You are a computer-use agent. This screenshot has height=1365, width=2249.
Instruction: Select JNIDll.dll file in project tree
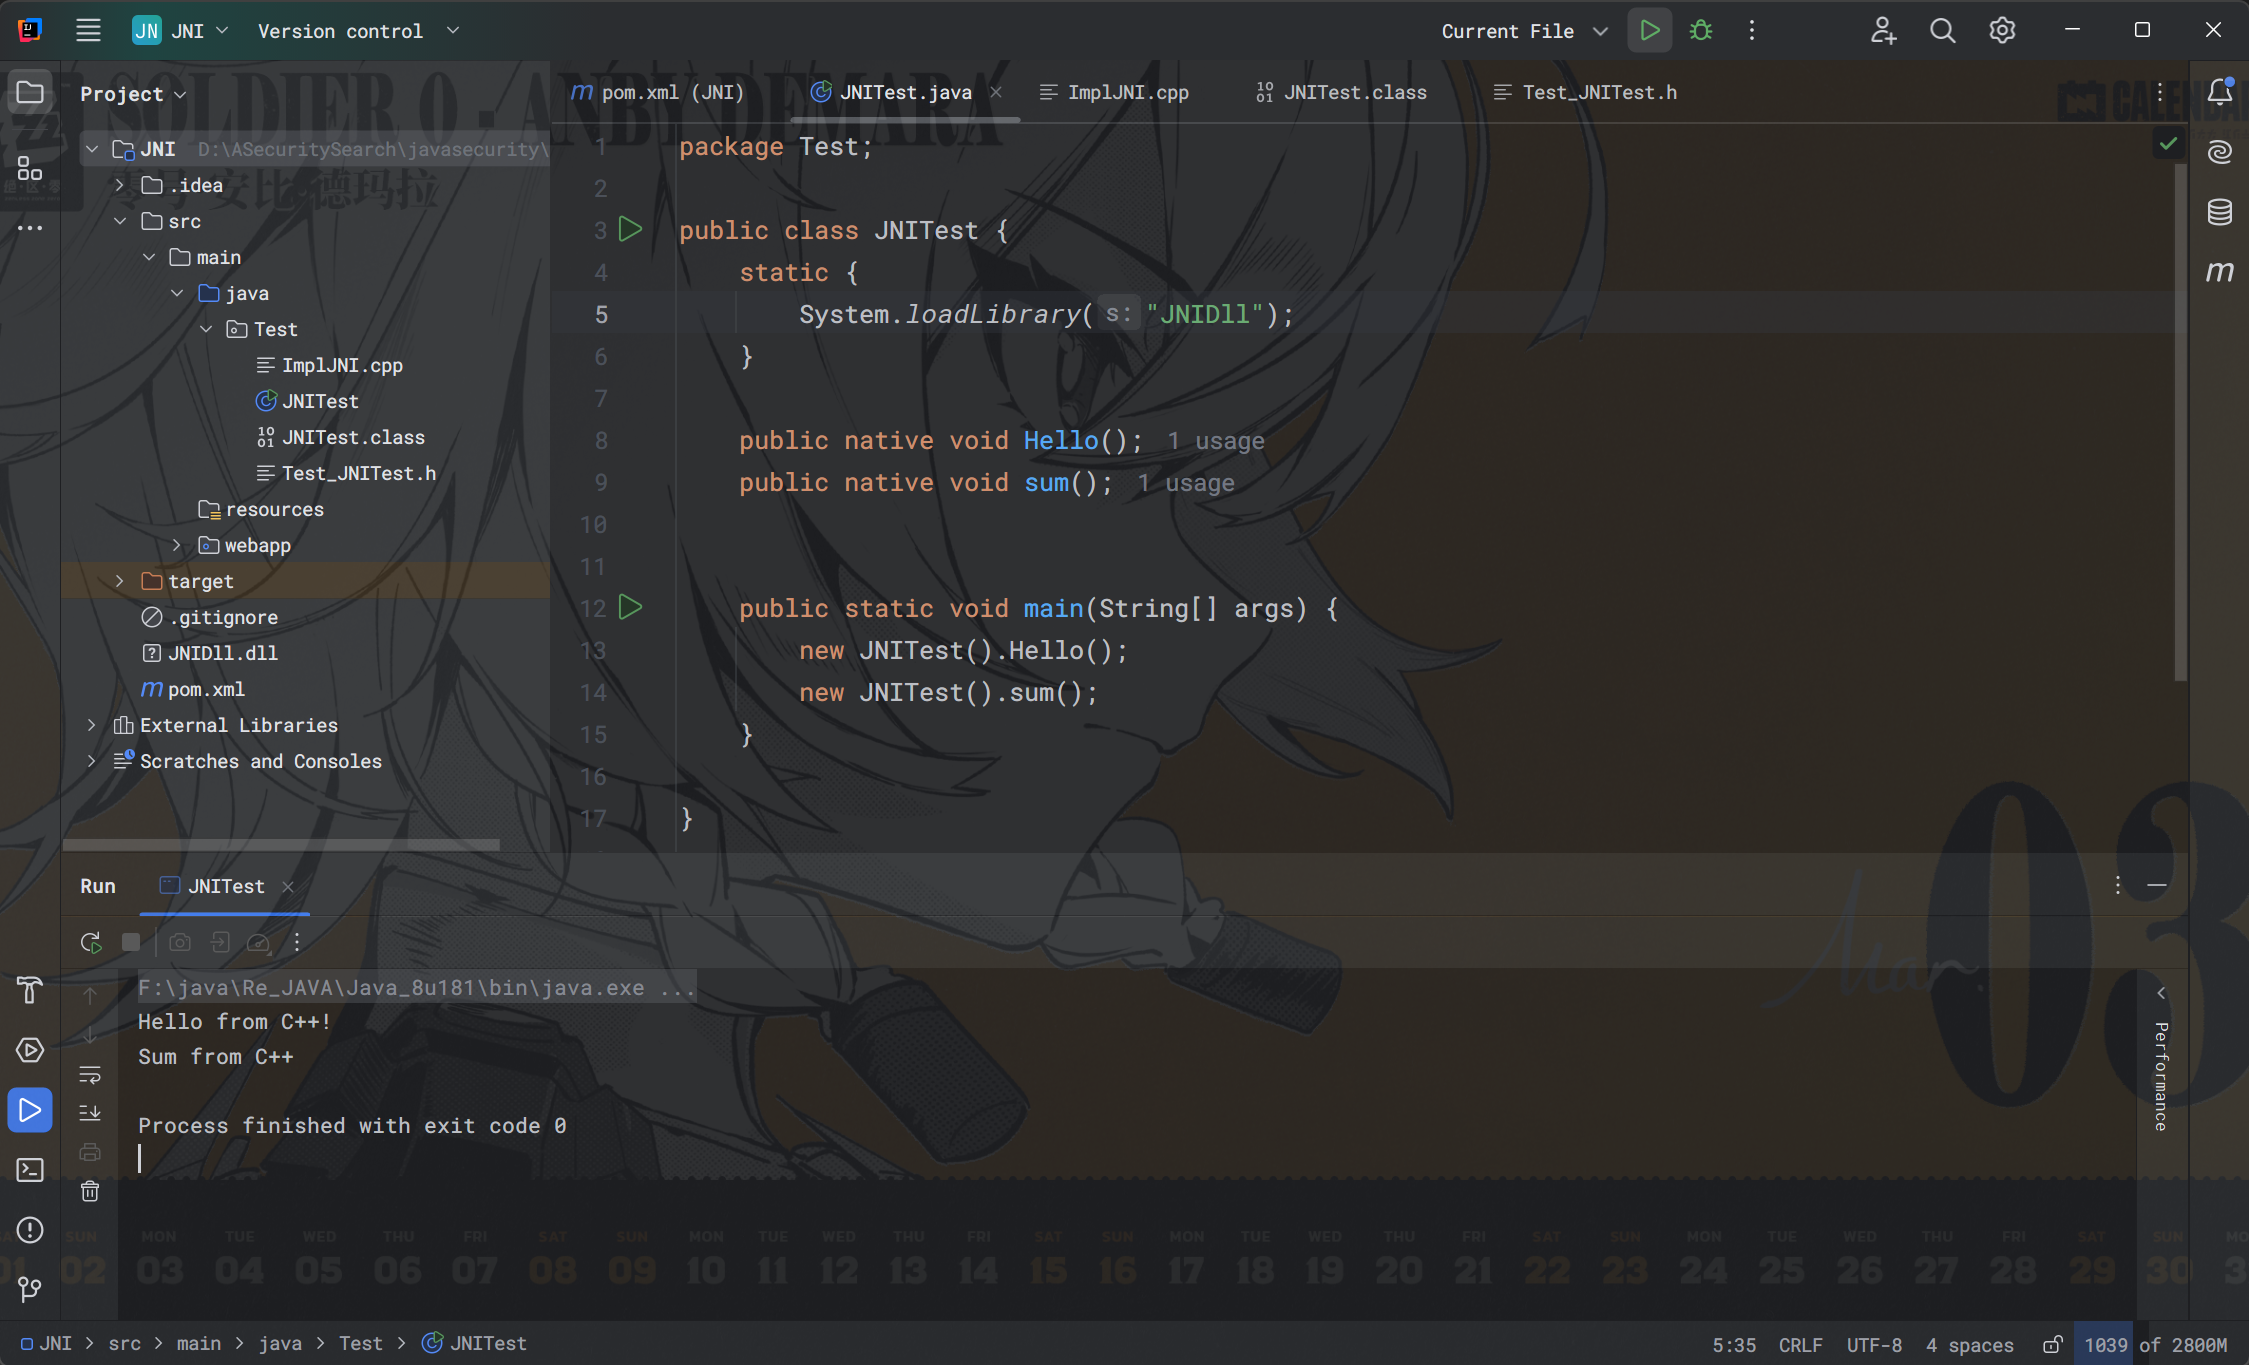tap(222, 653)
